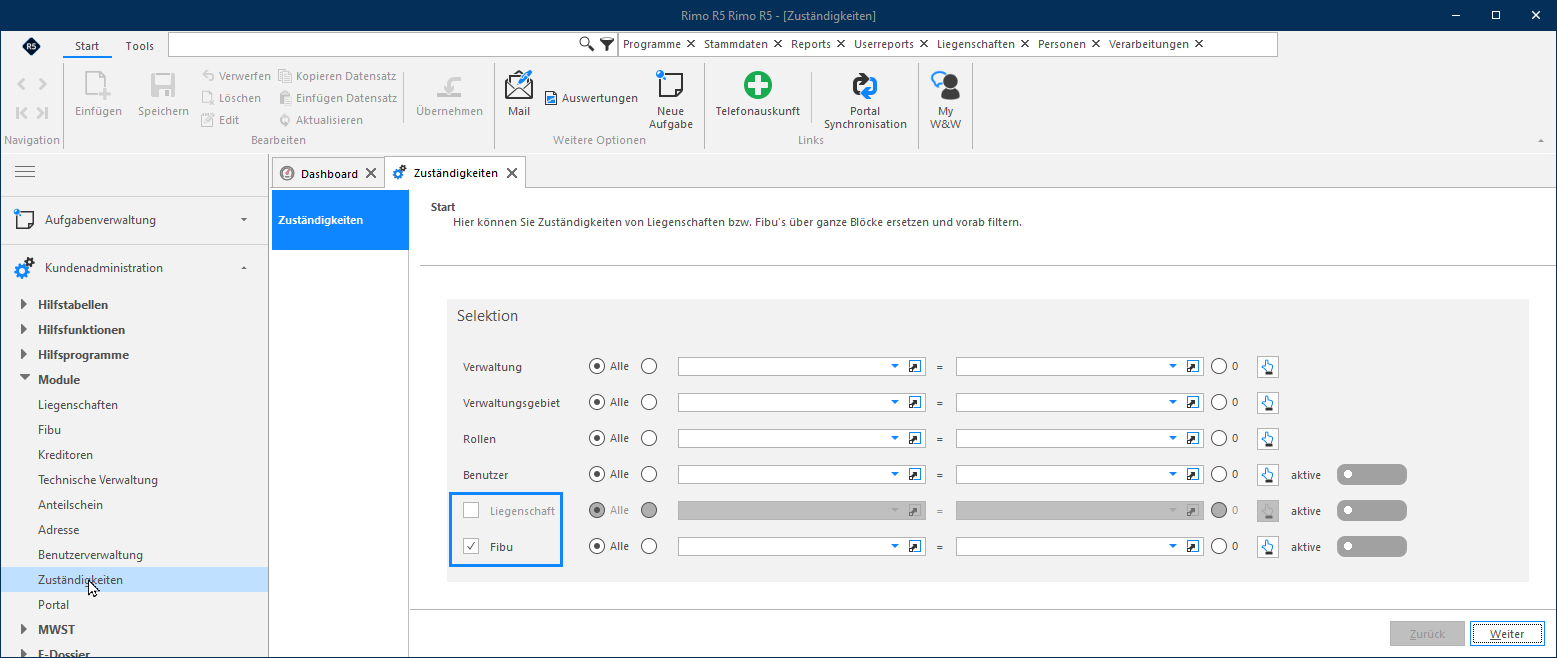Click Aktualisieren refresh in ribbon
The width and height of the screenshot is (1557, 658).
click(x=320, y=120)
